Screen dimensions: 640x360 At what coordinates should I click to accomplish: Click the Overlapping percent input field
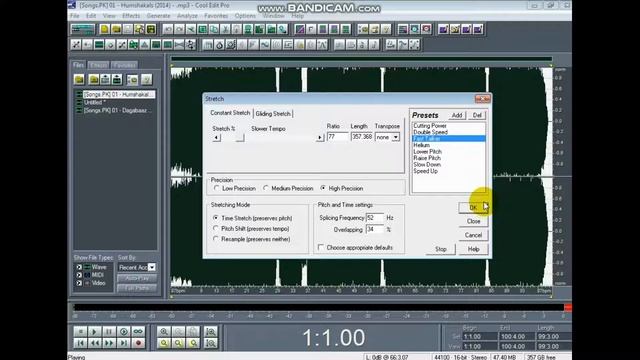coord(375,229)
